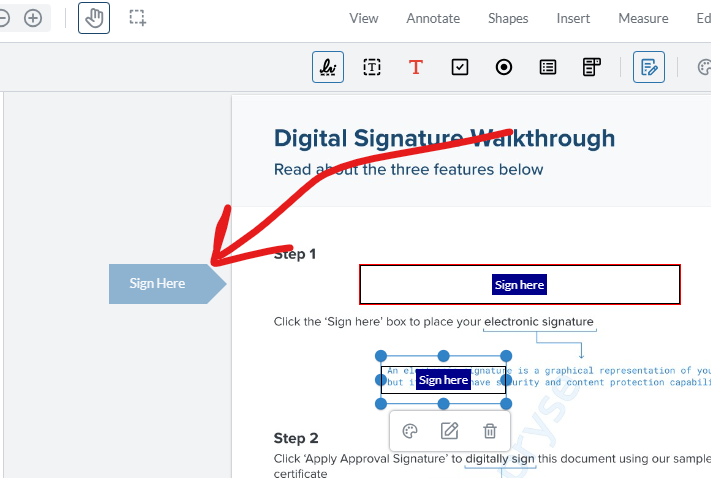Select the checkbox field tool

(x=460, y=67)
